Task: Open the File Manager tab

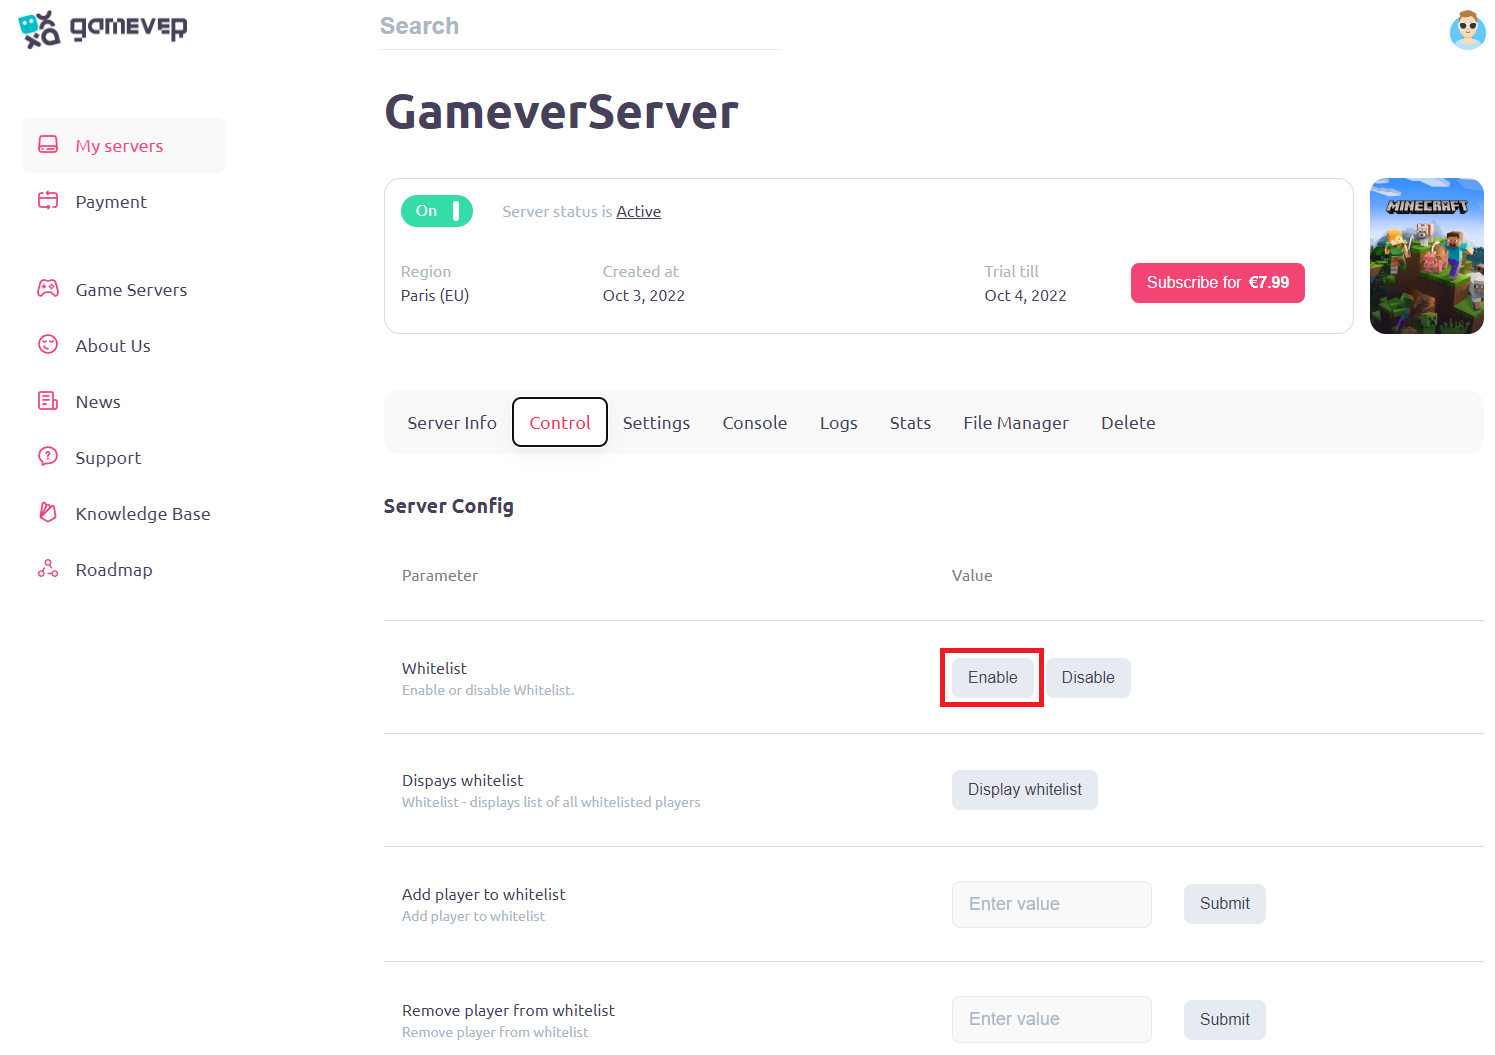Action: click(1015, 422)
